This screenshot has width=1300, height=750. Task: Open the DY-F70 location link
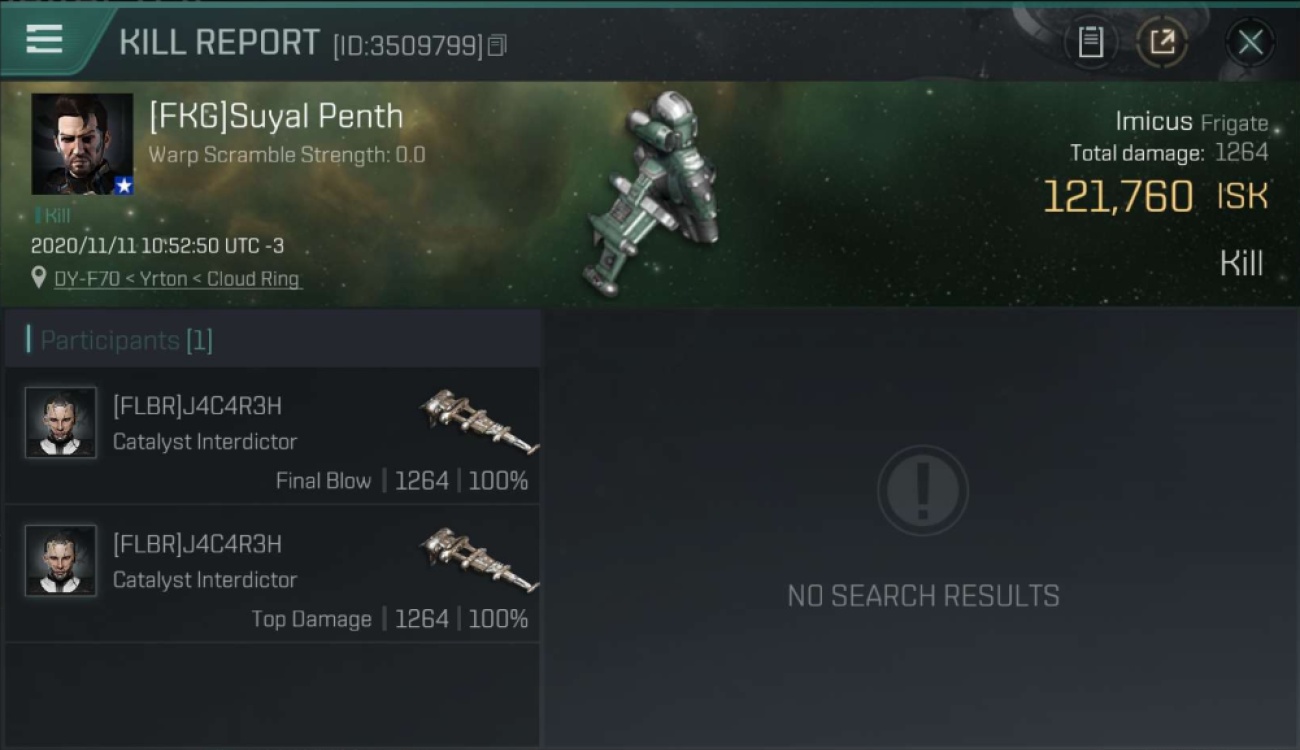click(x=177, y=279)
